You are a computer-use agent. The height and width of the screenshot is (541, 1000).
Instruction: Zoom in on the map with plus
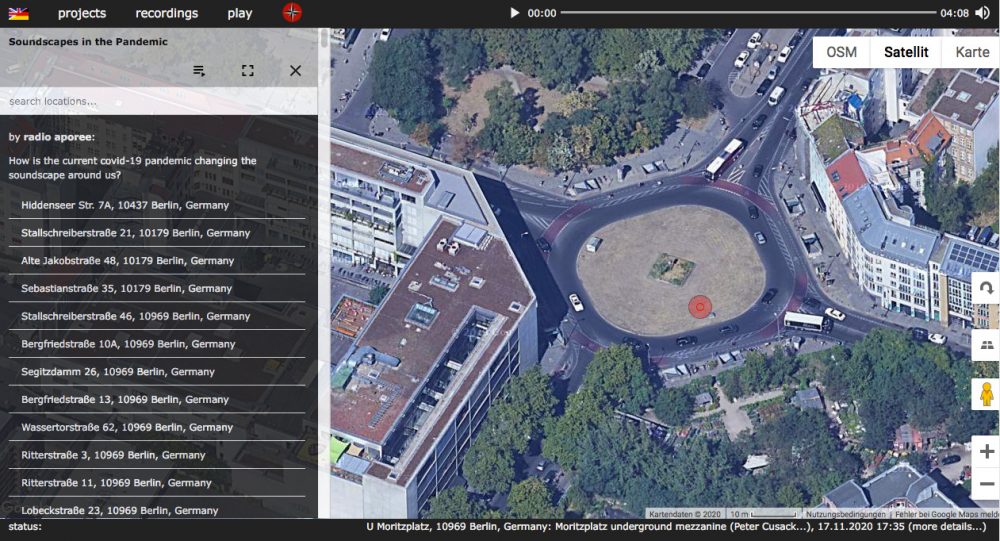pos(986,452)
